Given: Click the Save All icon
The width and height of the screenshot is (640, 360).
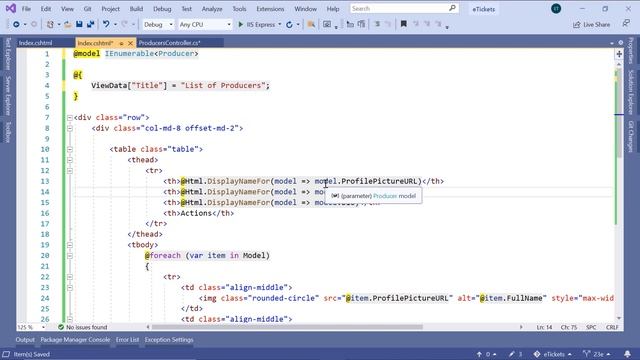Looking at the screenshot, I should click(x=90, y=24).
